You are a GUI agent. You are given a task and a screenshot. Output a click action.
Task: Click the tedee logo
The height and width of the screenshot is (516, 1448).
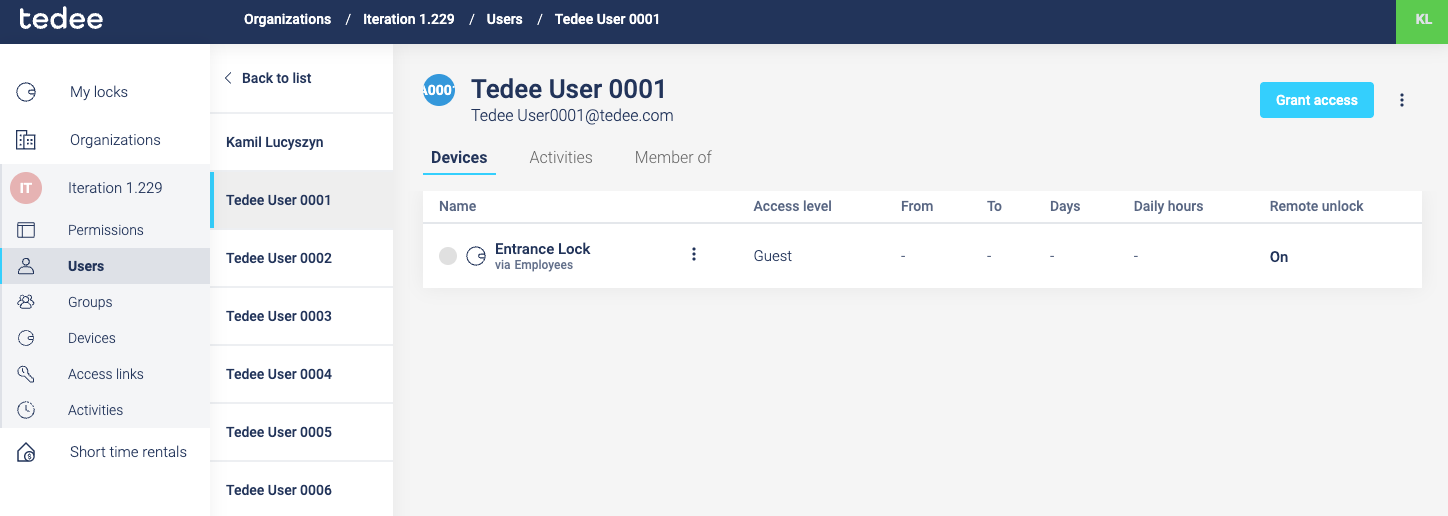coord(61,19)
